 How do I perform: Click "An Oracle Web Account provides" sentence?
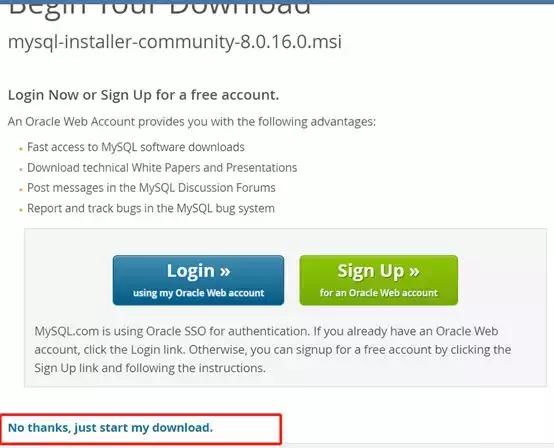192,122
